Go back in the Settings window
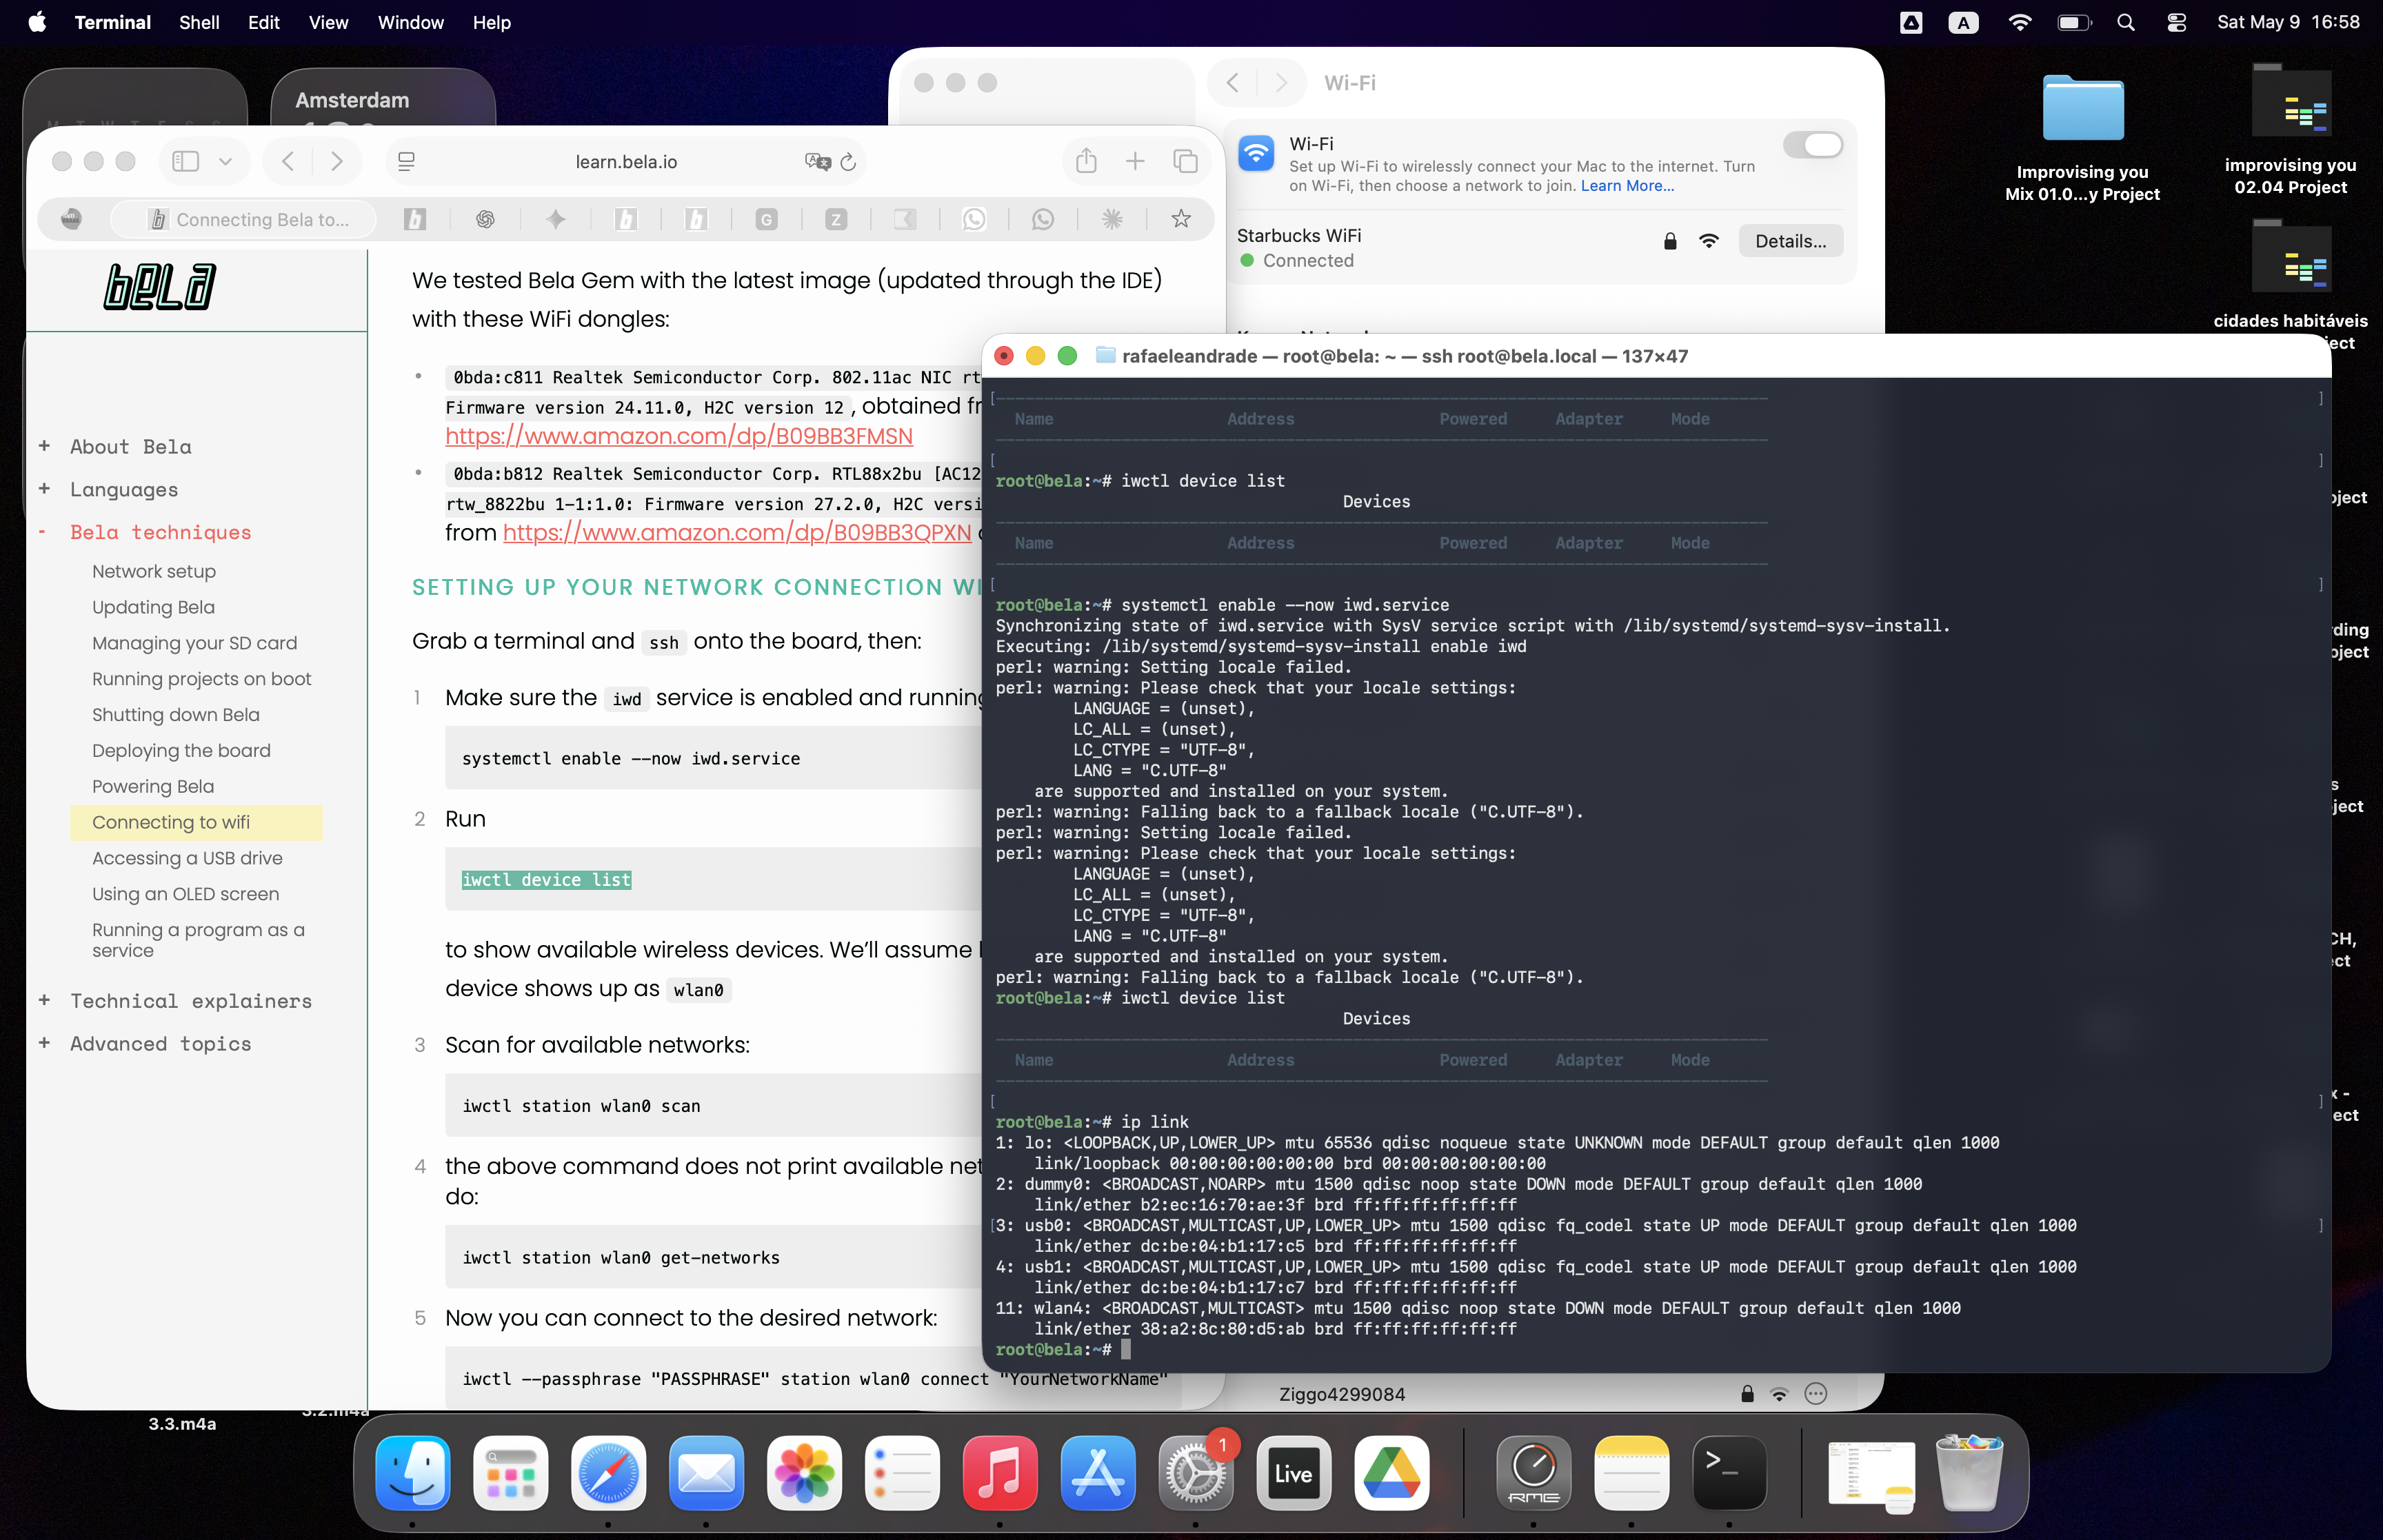Screen dimensions: 2383x1540 tap(1232, 83)
